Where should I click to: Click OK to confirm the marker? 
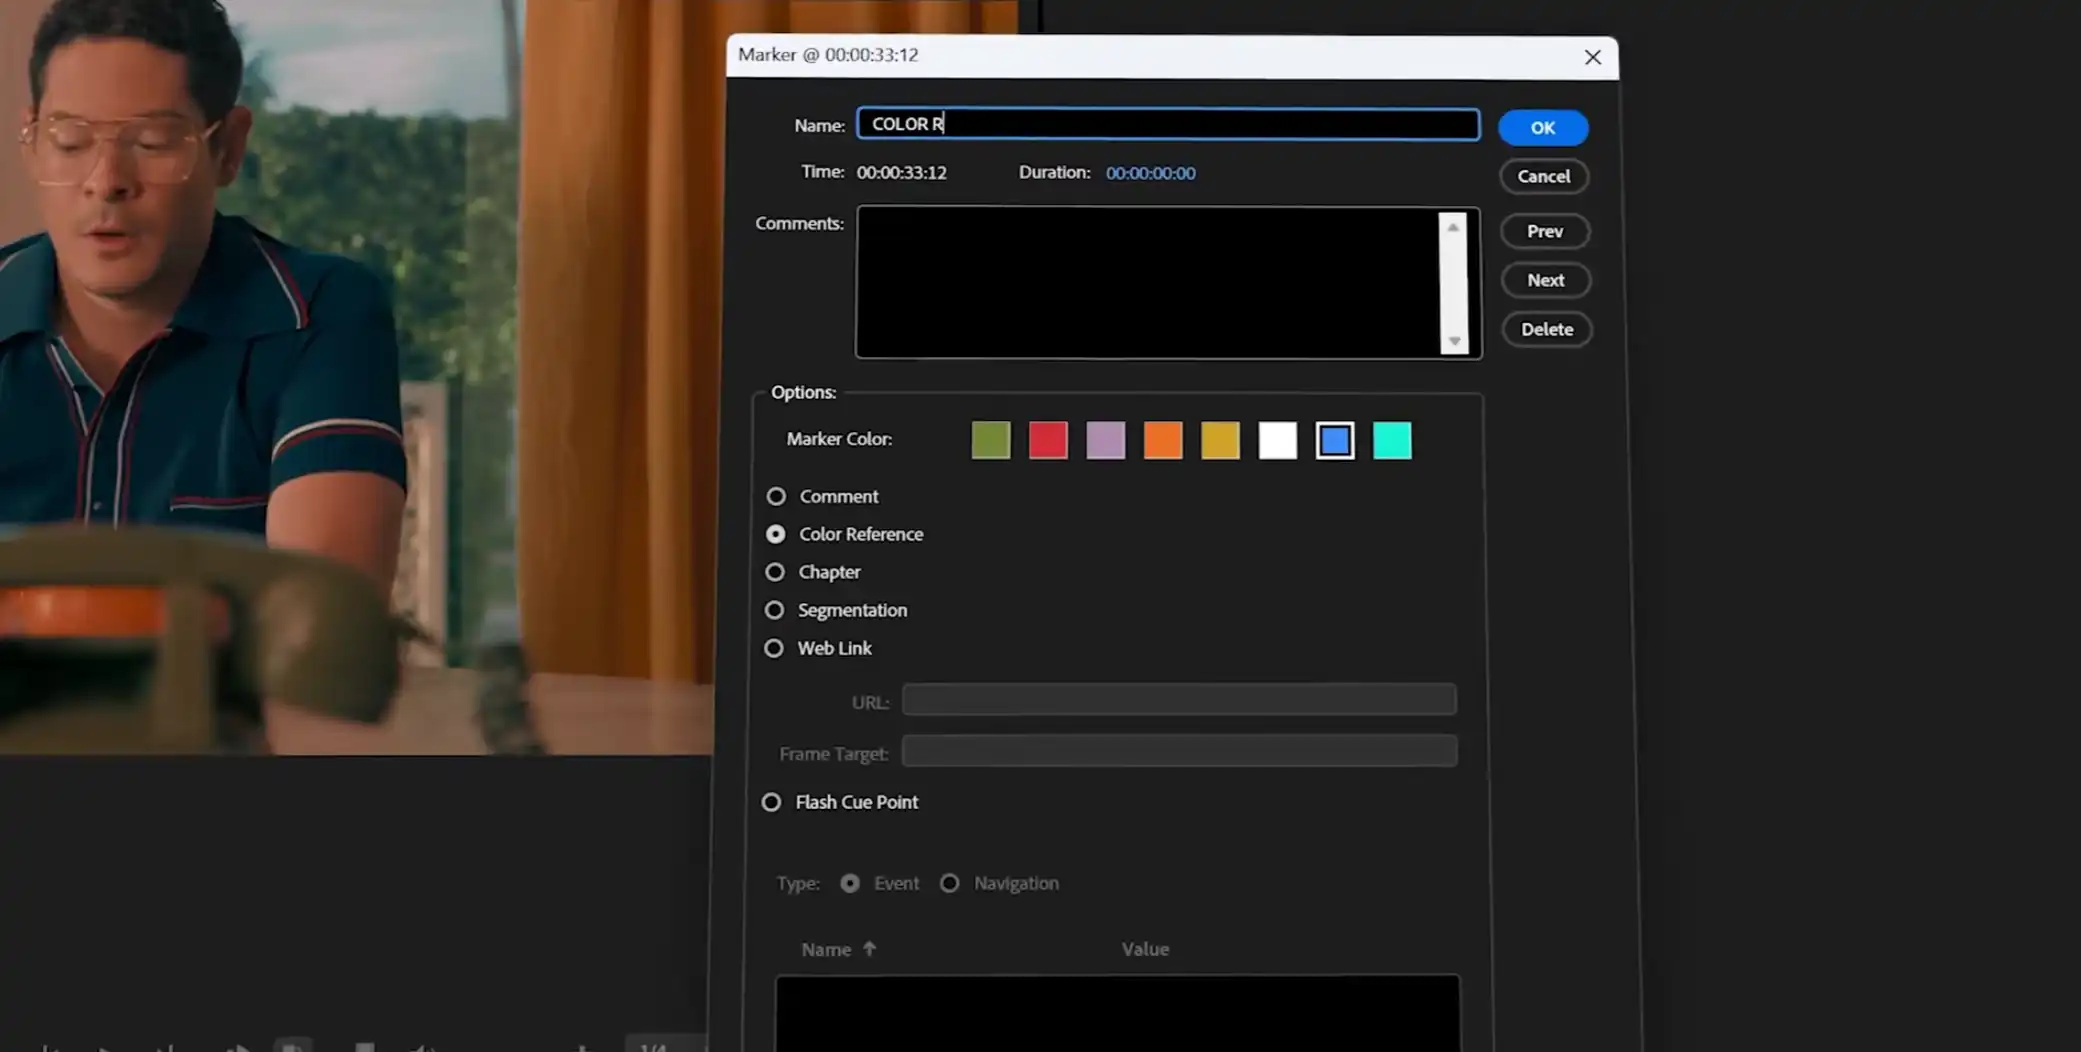pyautogui.click(x=1542, y=128)
